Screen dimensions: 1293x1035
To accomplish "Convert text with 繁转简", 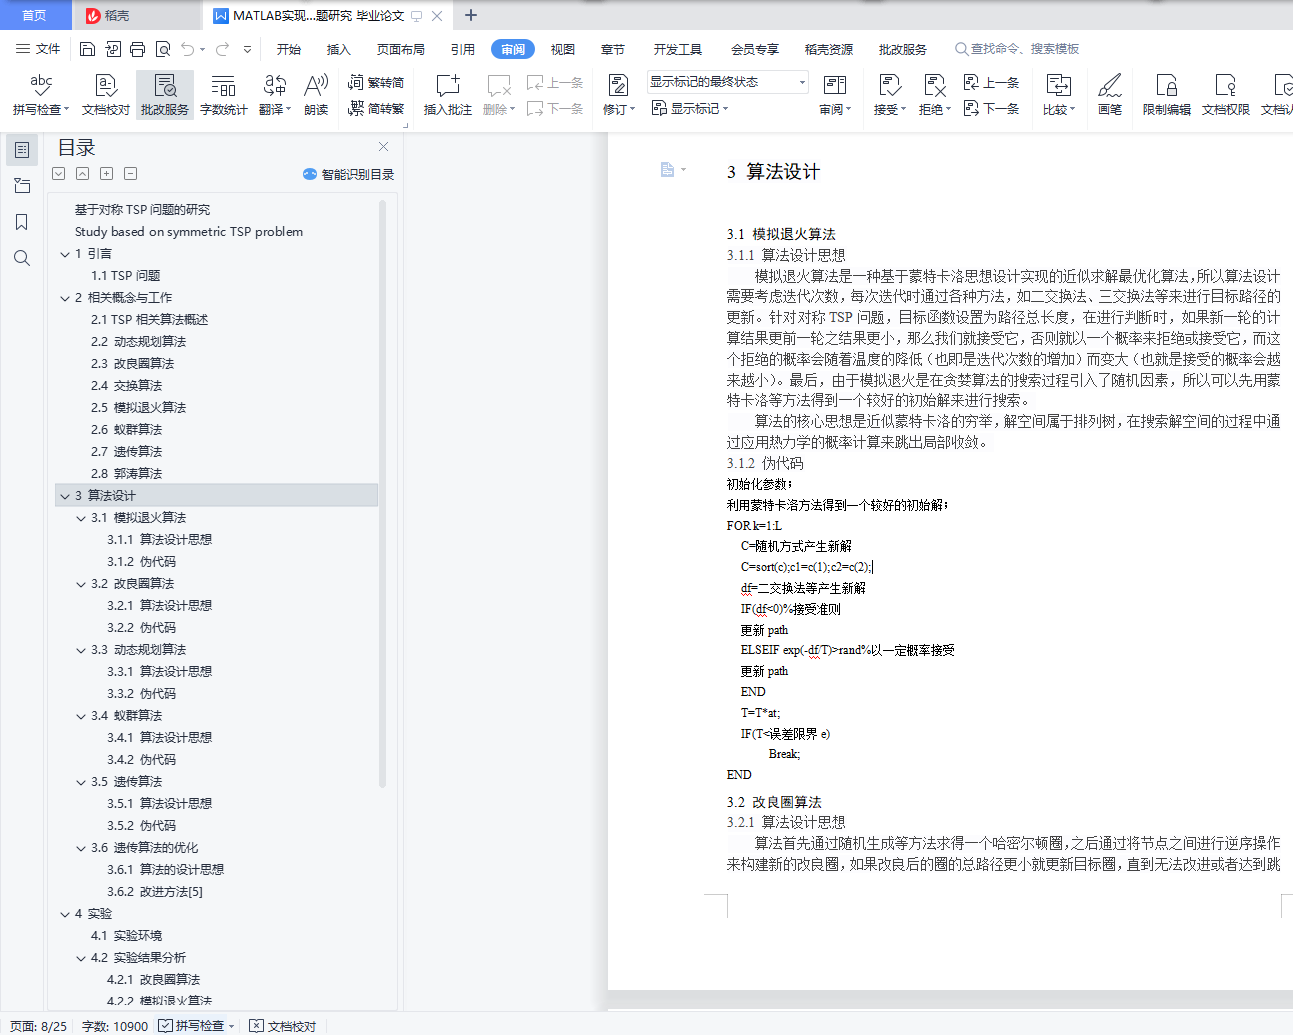I will [x=376, y=83].
